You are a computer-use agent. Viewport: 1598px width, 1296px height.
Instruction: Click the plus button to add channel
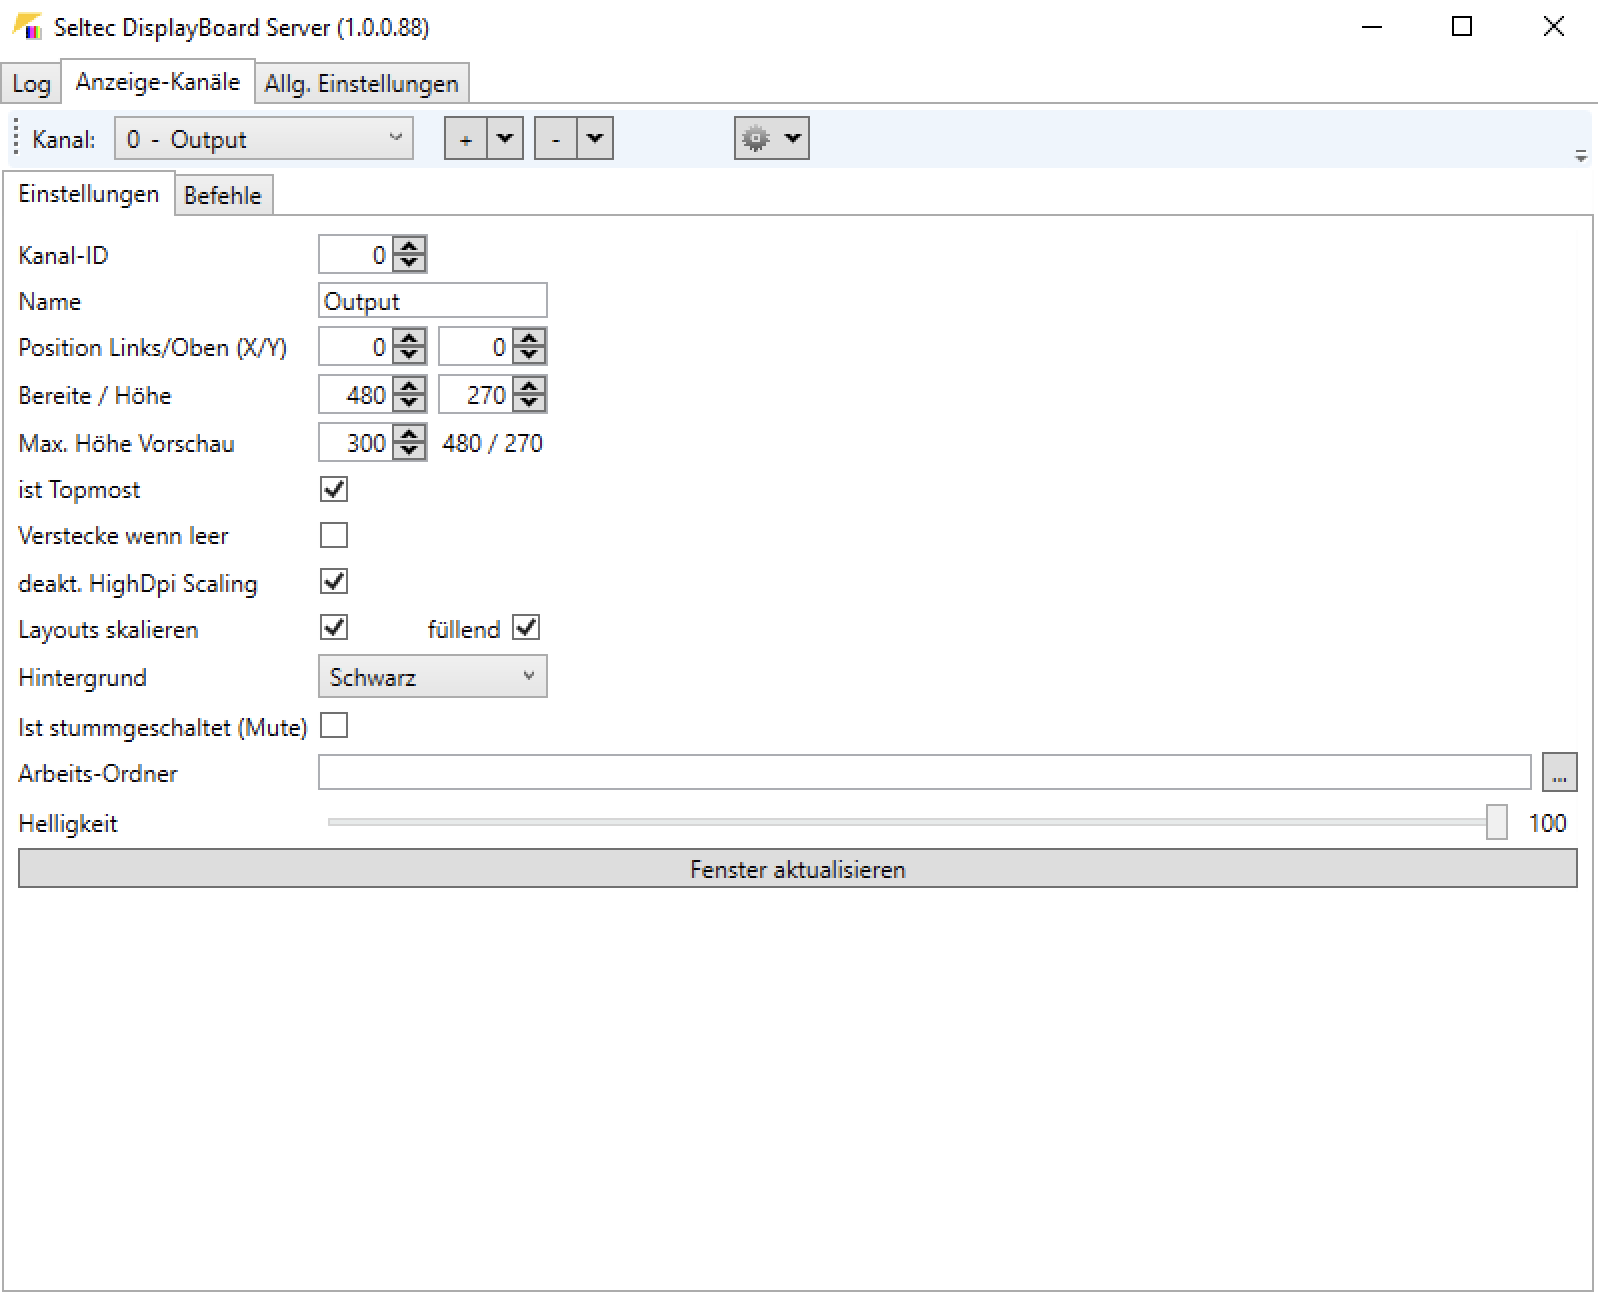[466, 139]
